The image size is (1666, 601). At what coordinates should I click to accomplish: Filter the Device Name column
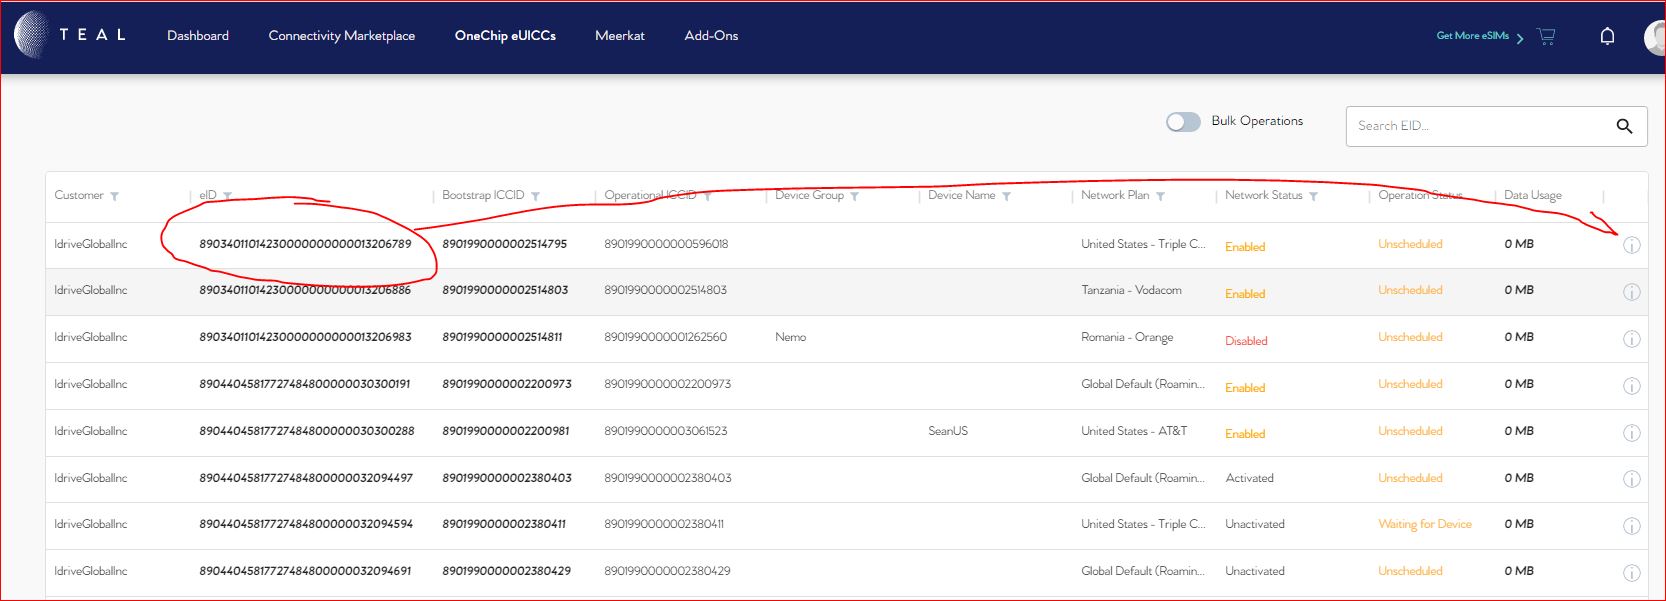1006,196
